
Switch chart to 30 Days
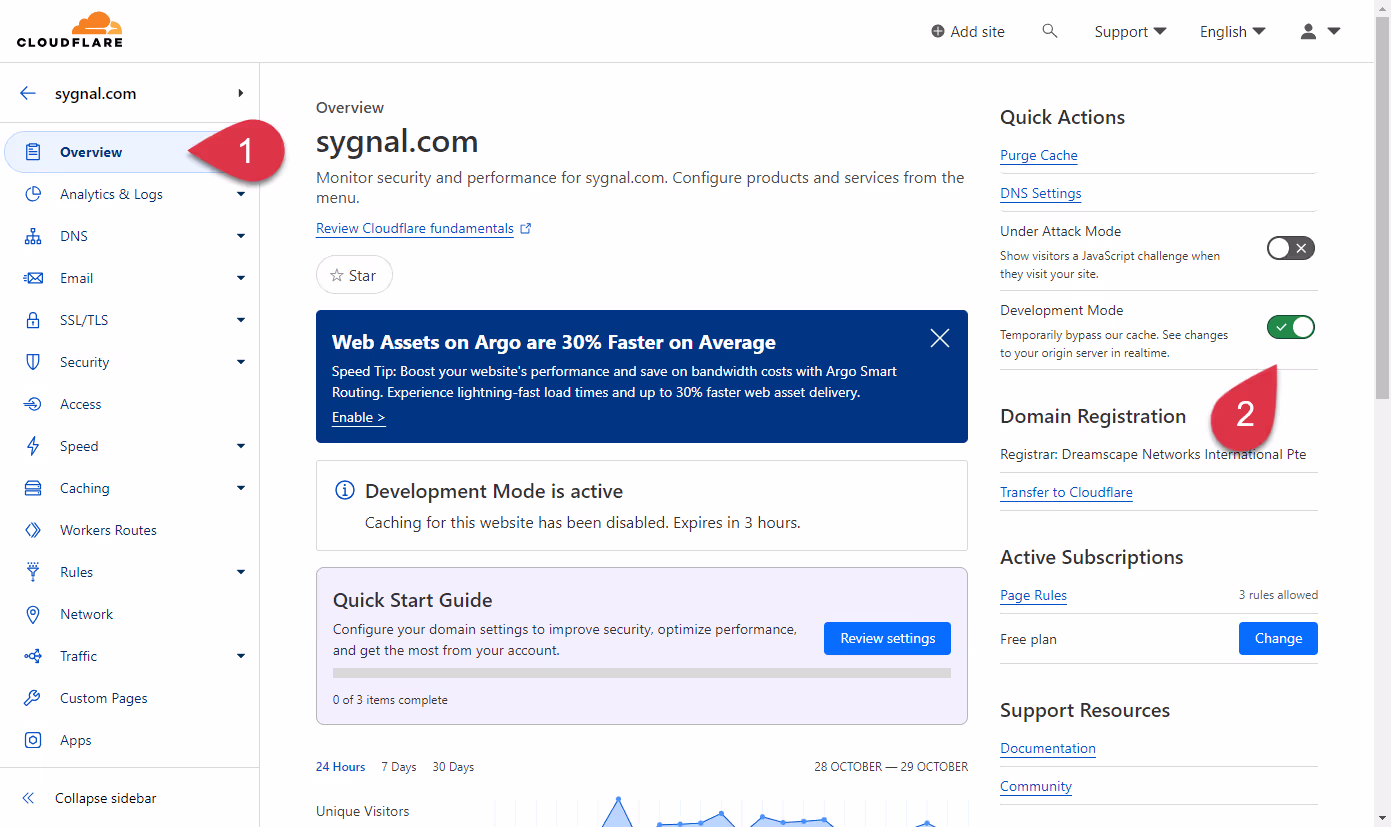(453, 767)
